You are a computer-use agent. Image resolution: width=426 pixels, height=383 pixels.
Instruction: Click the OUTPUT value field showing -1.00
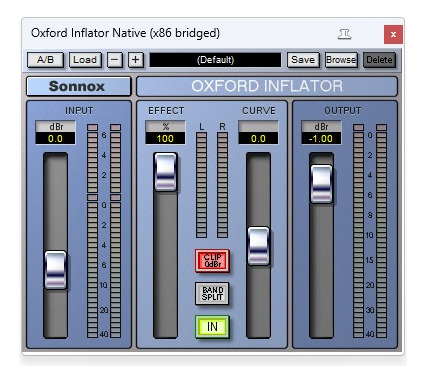[321, 138]
